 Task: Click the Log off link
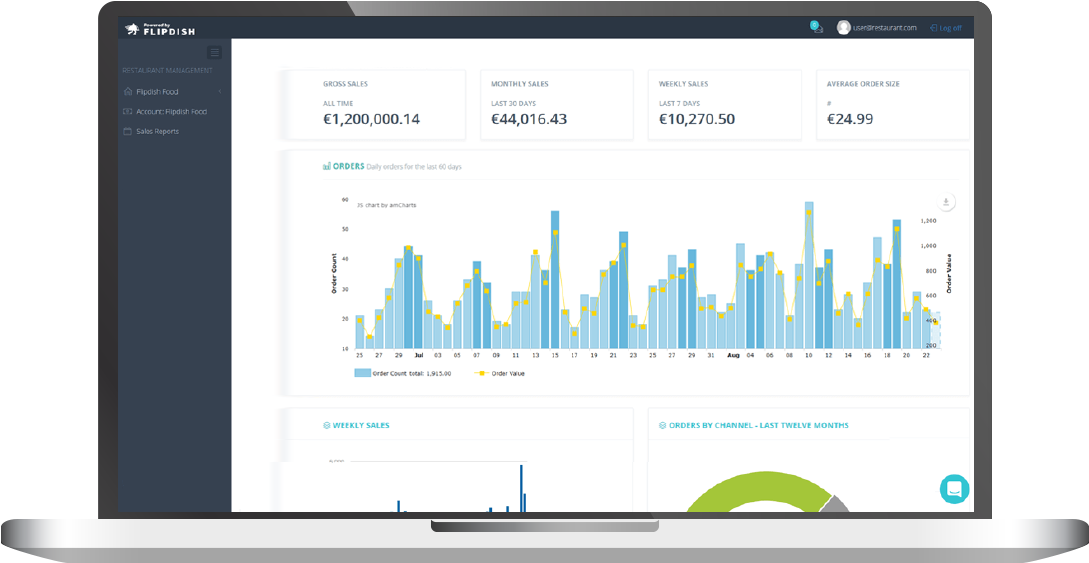tap(946, 28)
